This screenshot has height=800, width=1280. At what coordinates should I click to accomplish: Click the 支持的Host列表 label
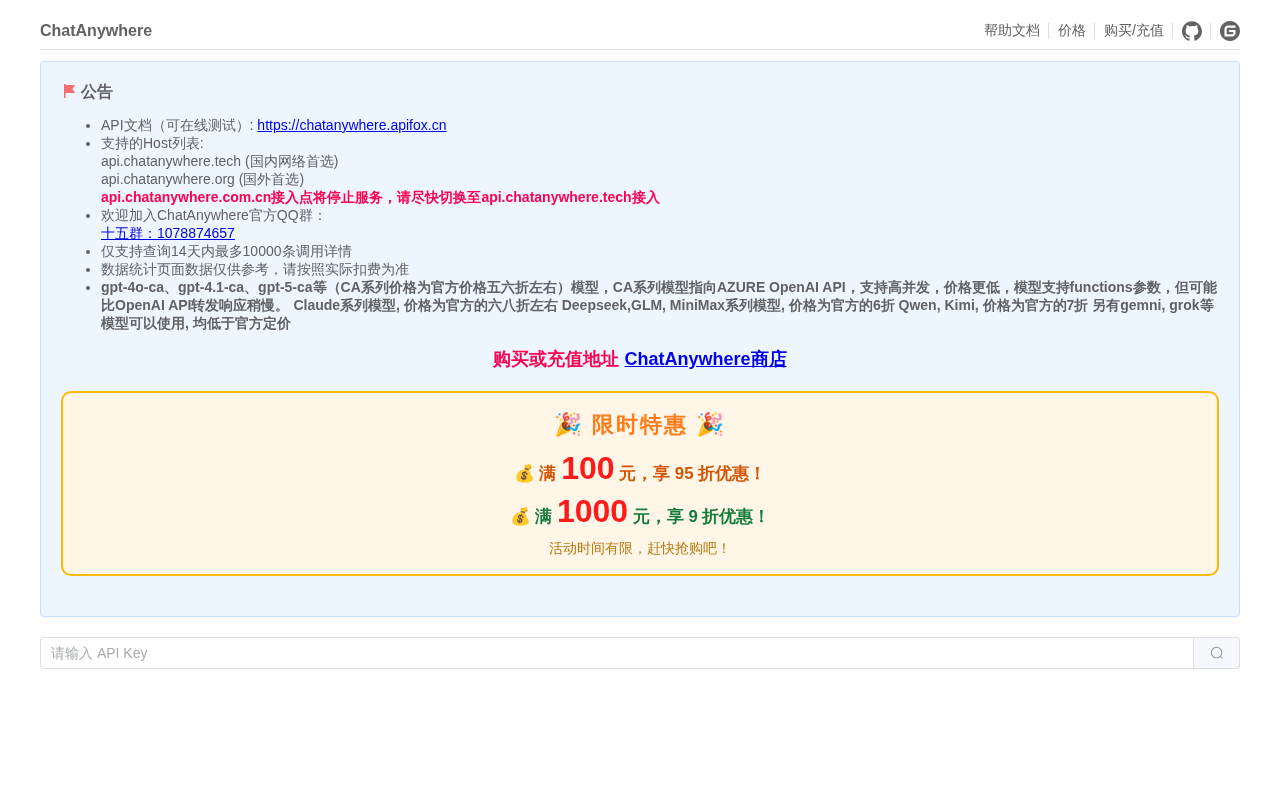pyautogui.click(x=152, y=143)
